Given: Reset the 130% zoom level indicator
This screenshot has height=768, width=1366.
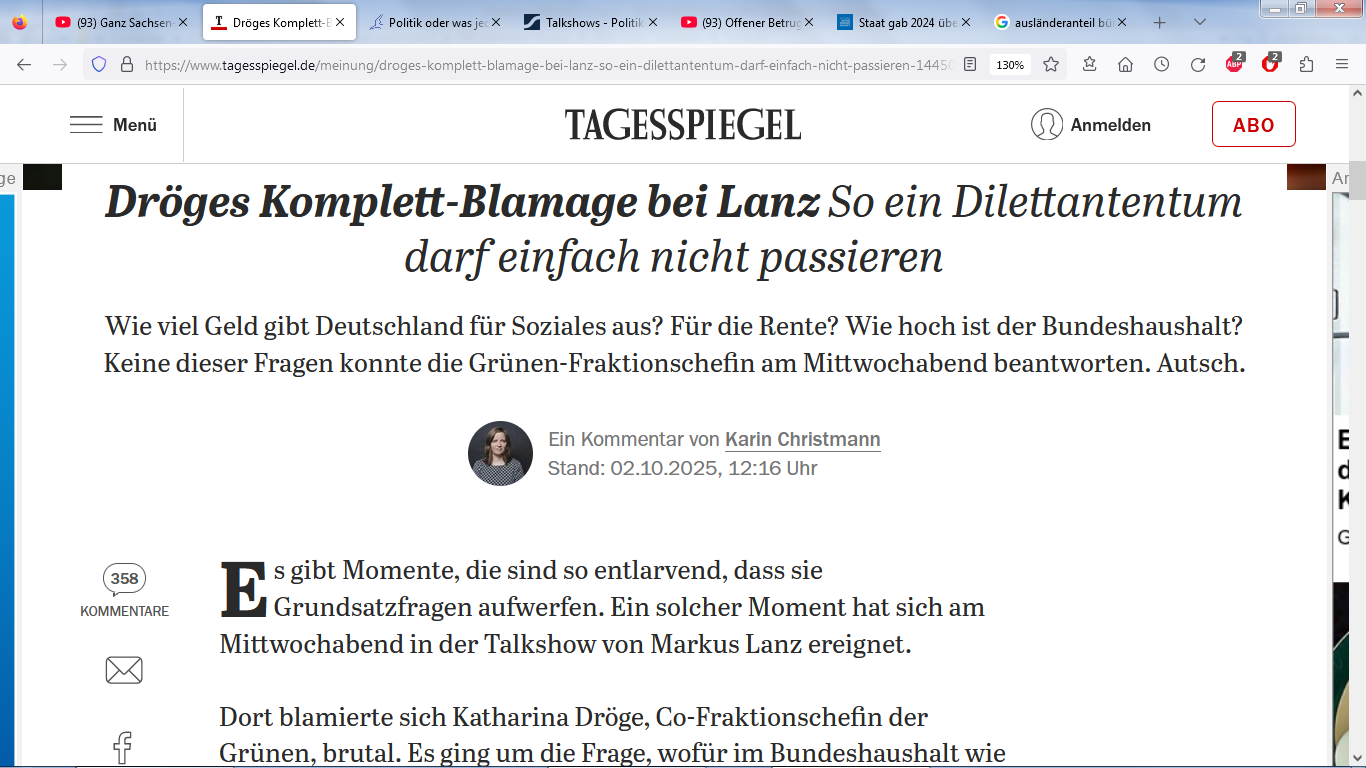Looking at the screenshot, I should 1010,64.
